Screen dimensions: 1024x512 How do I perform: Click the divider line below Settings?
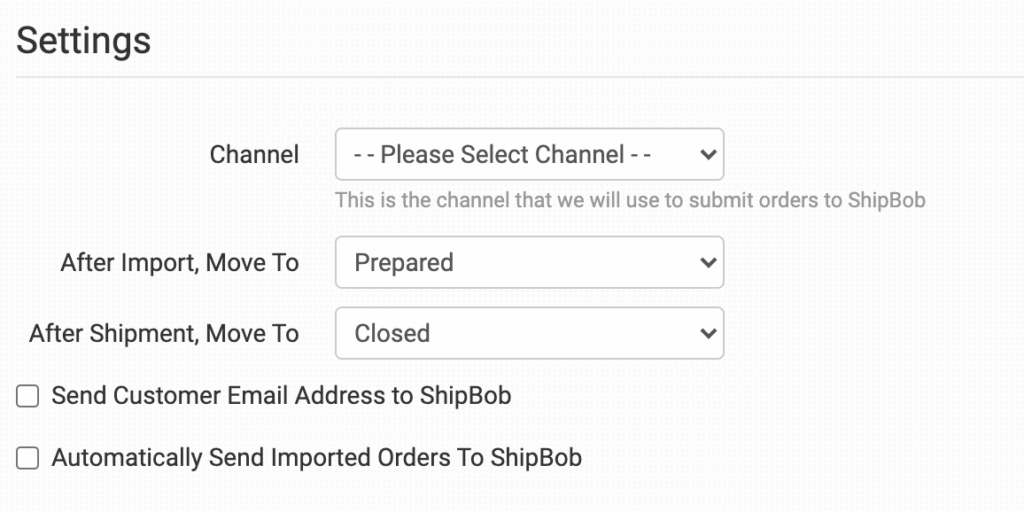pos(512,77)
